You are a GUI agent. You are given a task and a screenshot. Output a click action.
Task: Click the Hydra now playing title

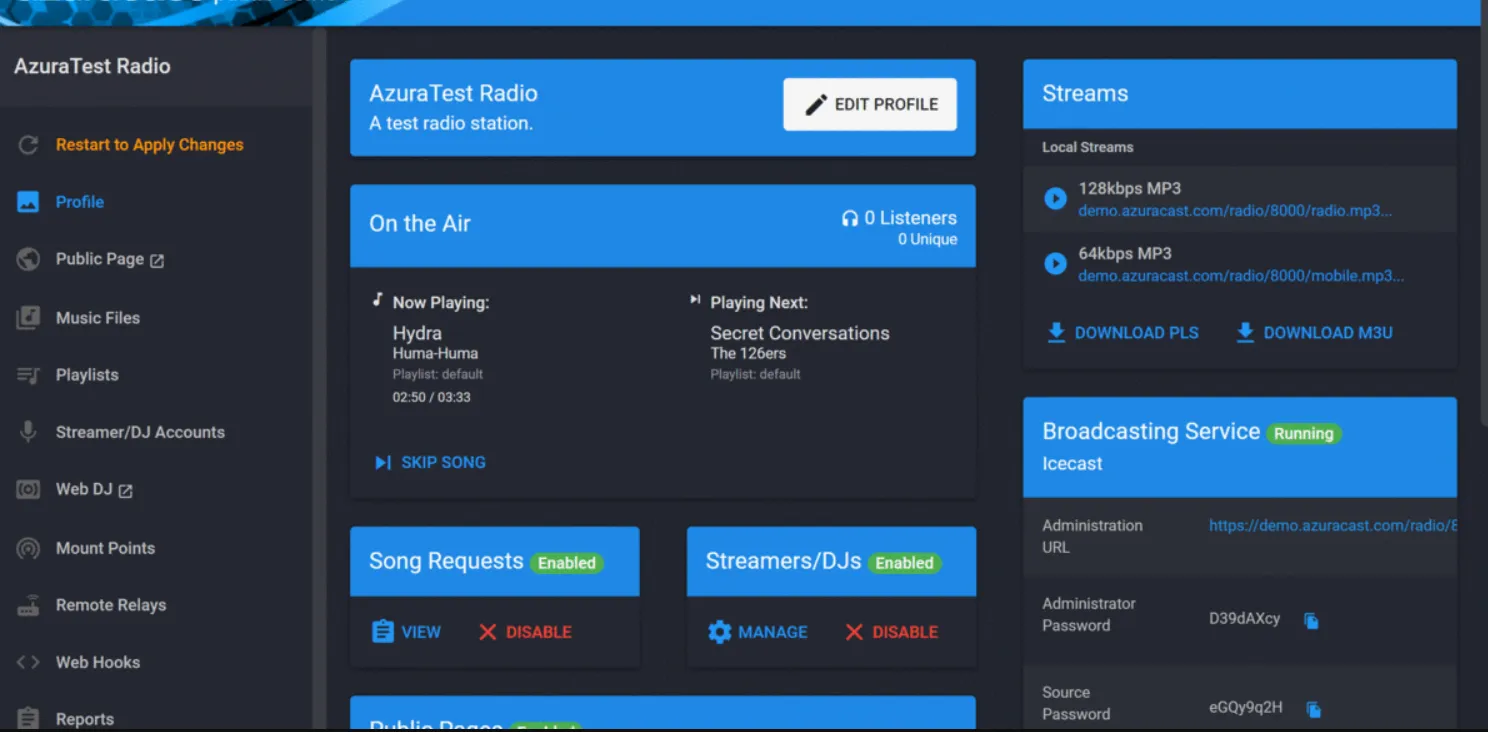click(417, 333)
